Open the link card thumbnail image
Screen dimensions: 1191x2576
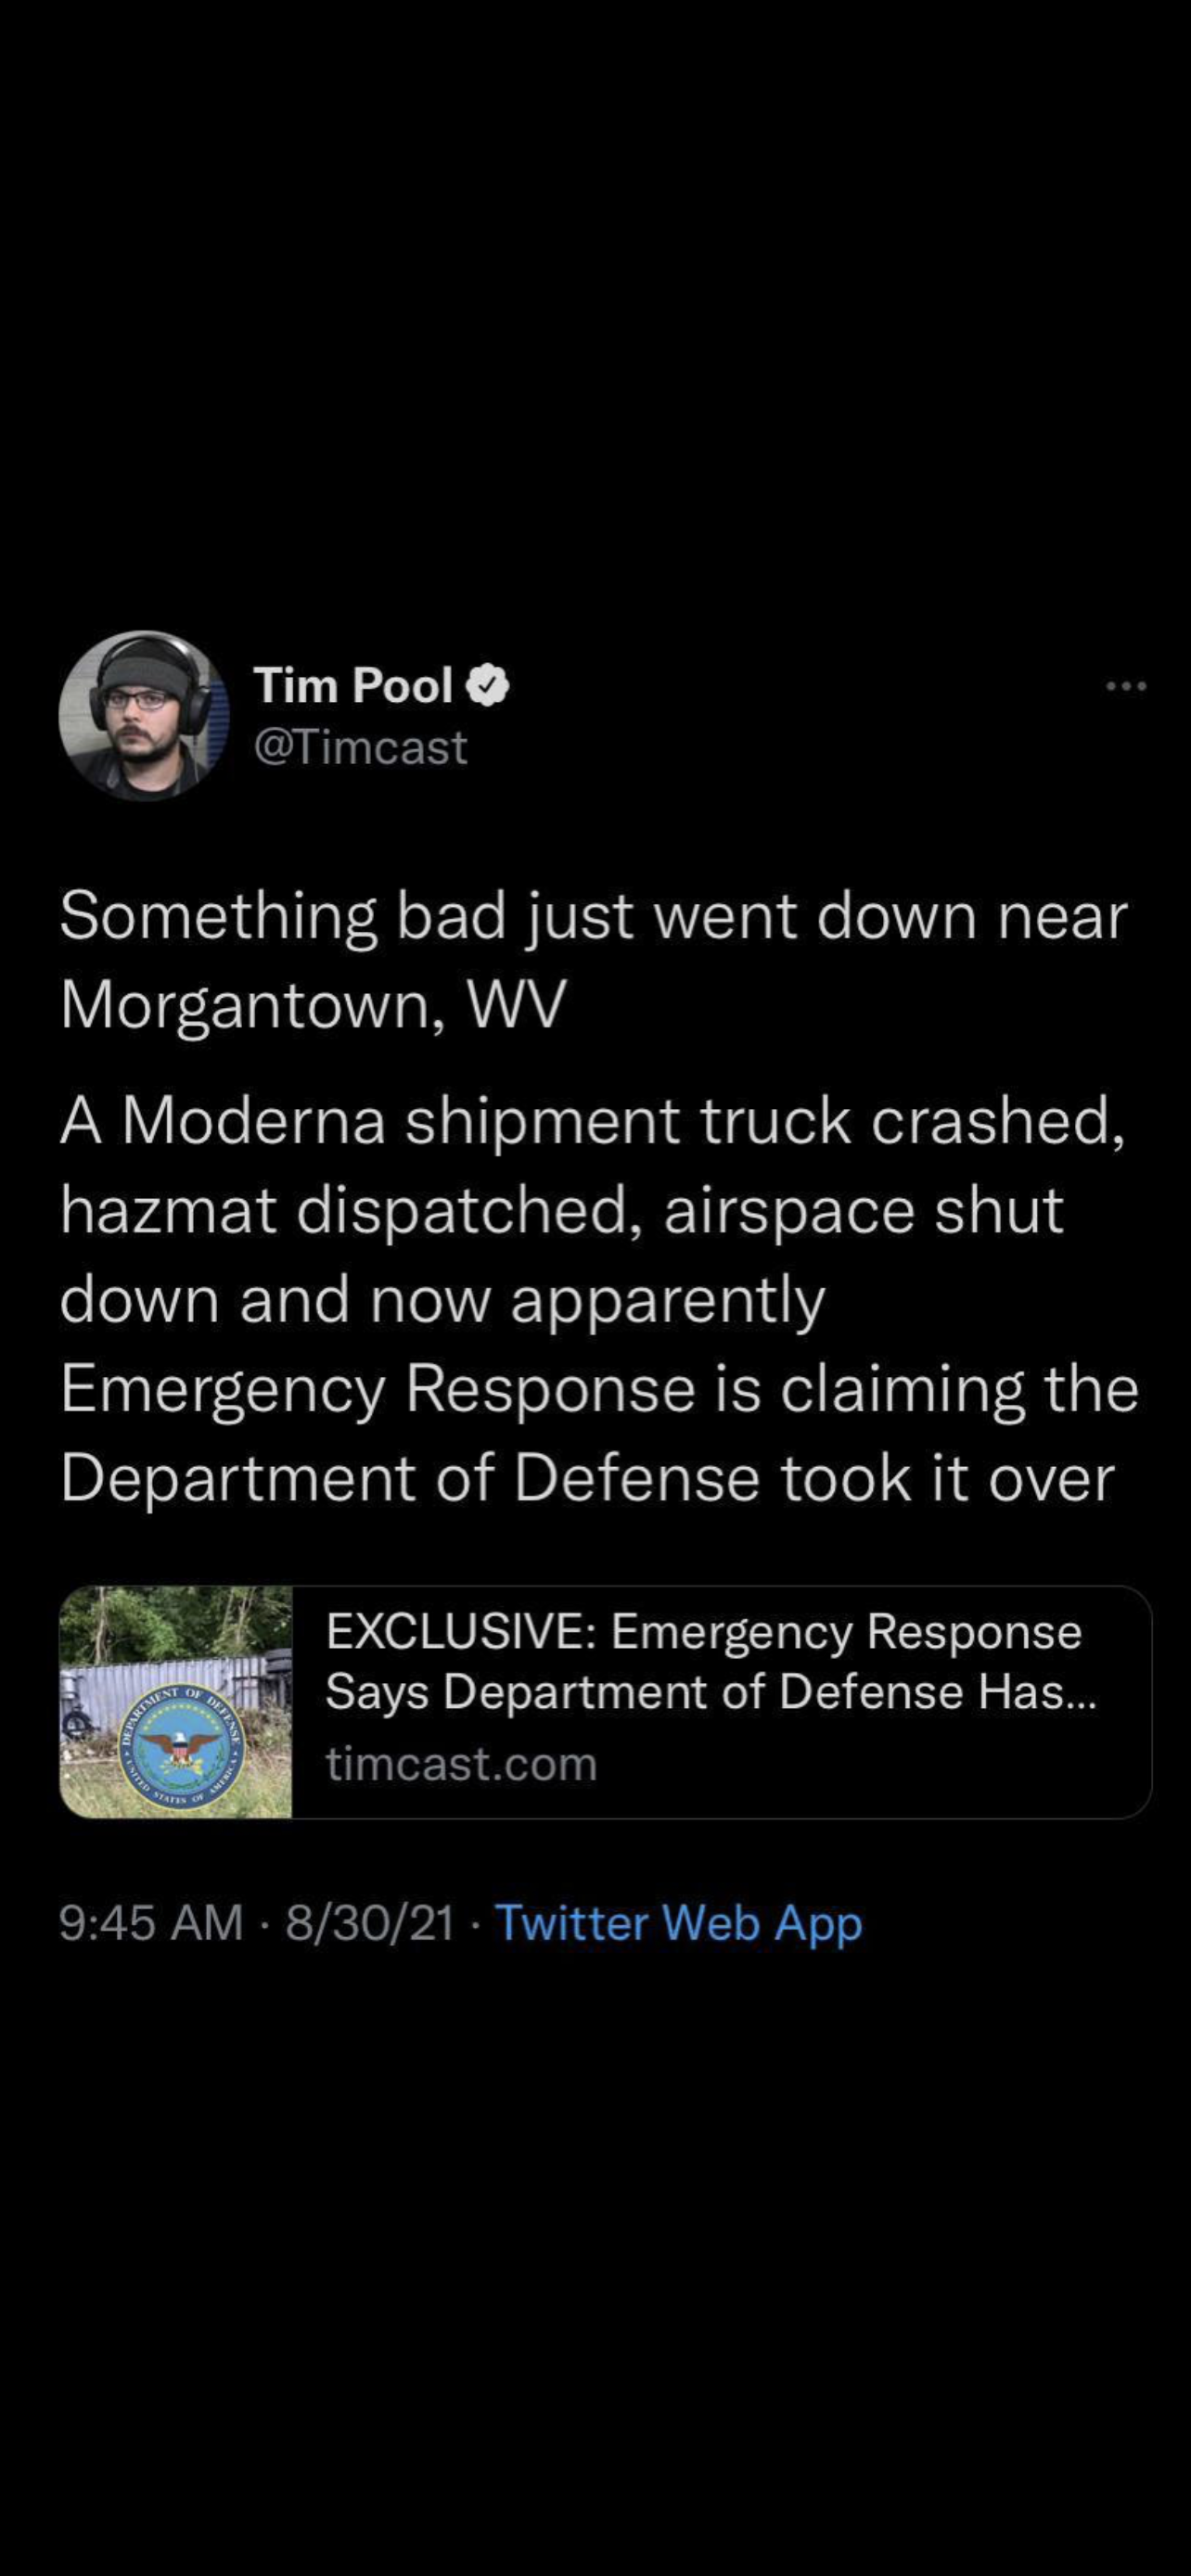pyautogui.click(x=176, y=1701)
